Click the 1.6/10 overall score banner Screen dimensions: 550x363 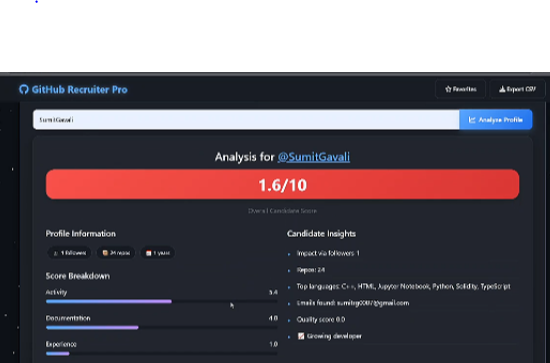(x=282, y=184)
